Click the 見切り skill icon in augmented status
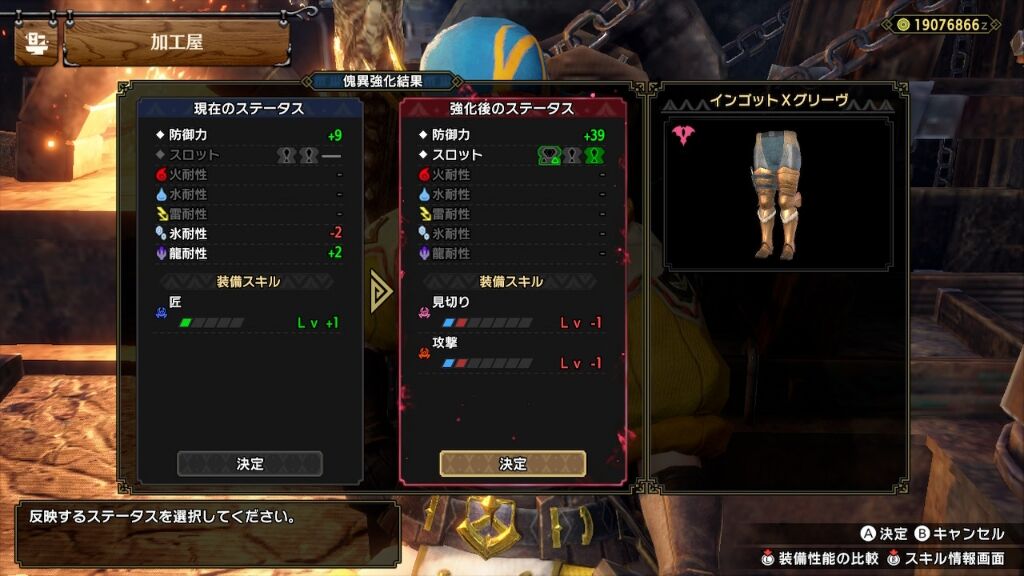1024x576 pixels. point(424,313)
